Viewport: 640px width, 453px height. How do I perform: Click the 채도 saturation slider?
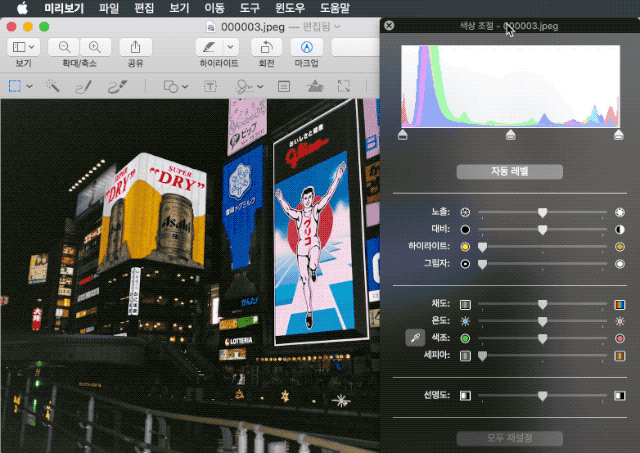[x=542, y=304]
